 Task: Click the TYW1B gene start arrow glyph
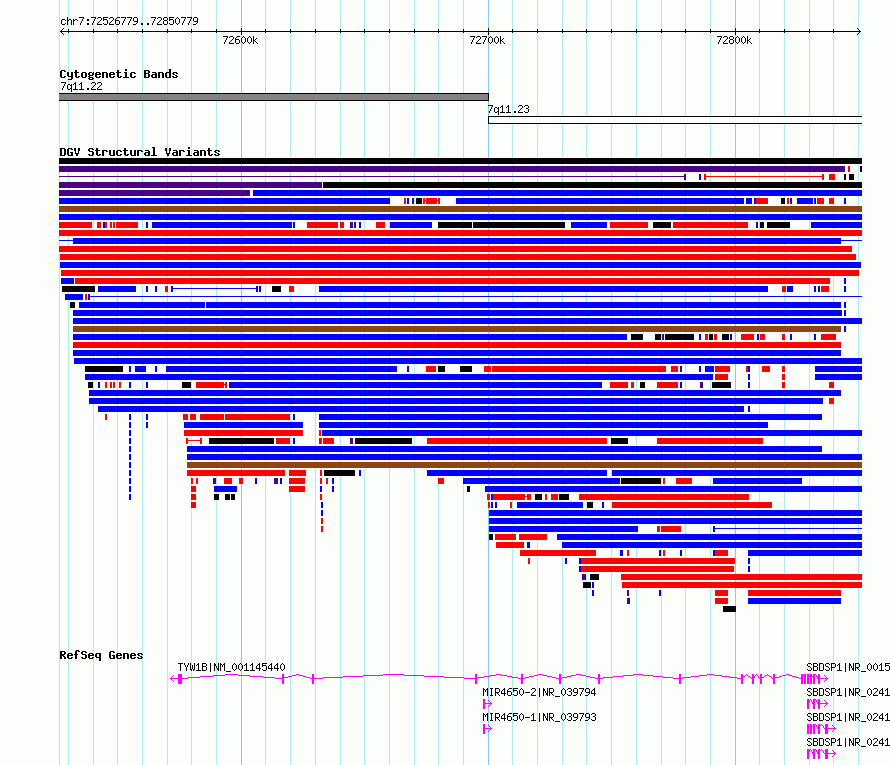[177, 679]
